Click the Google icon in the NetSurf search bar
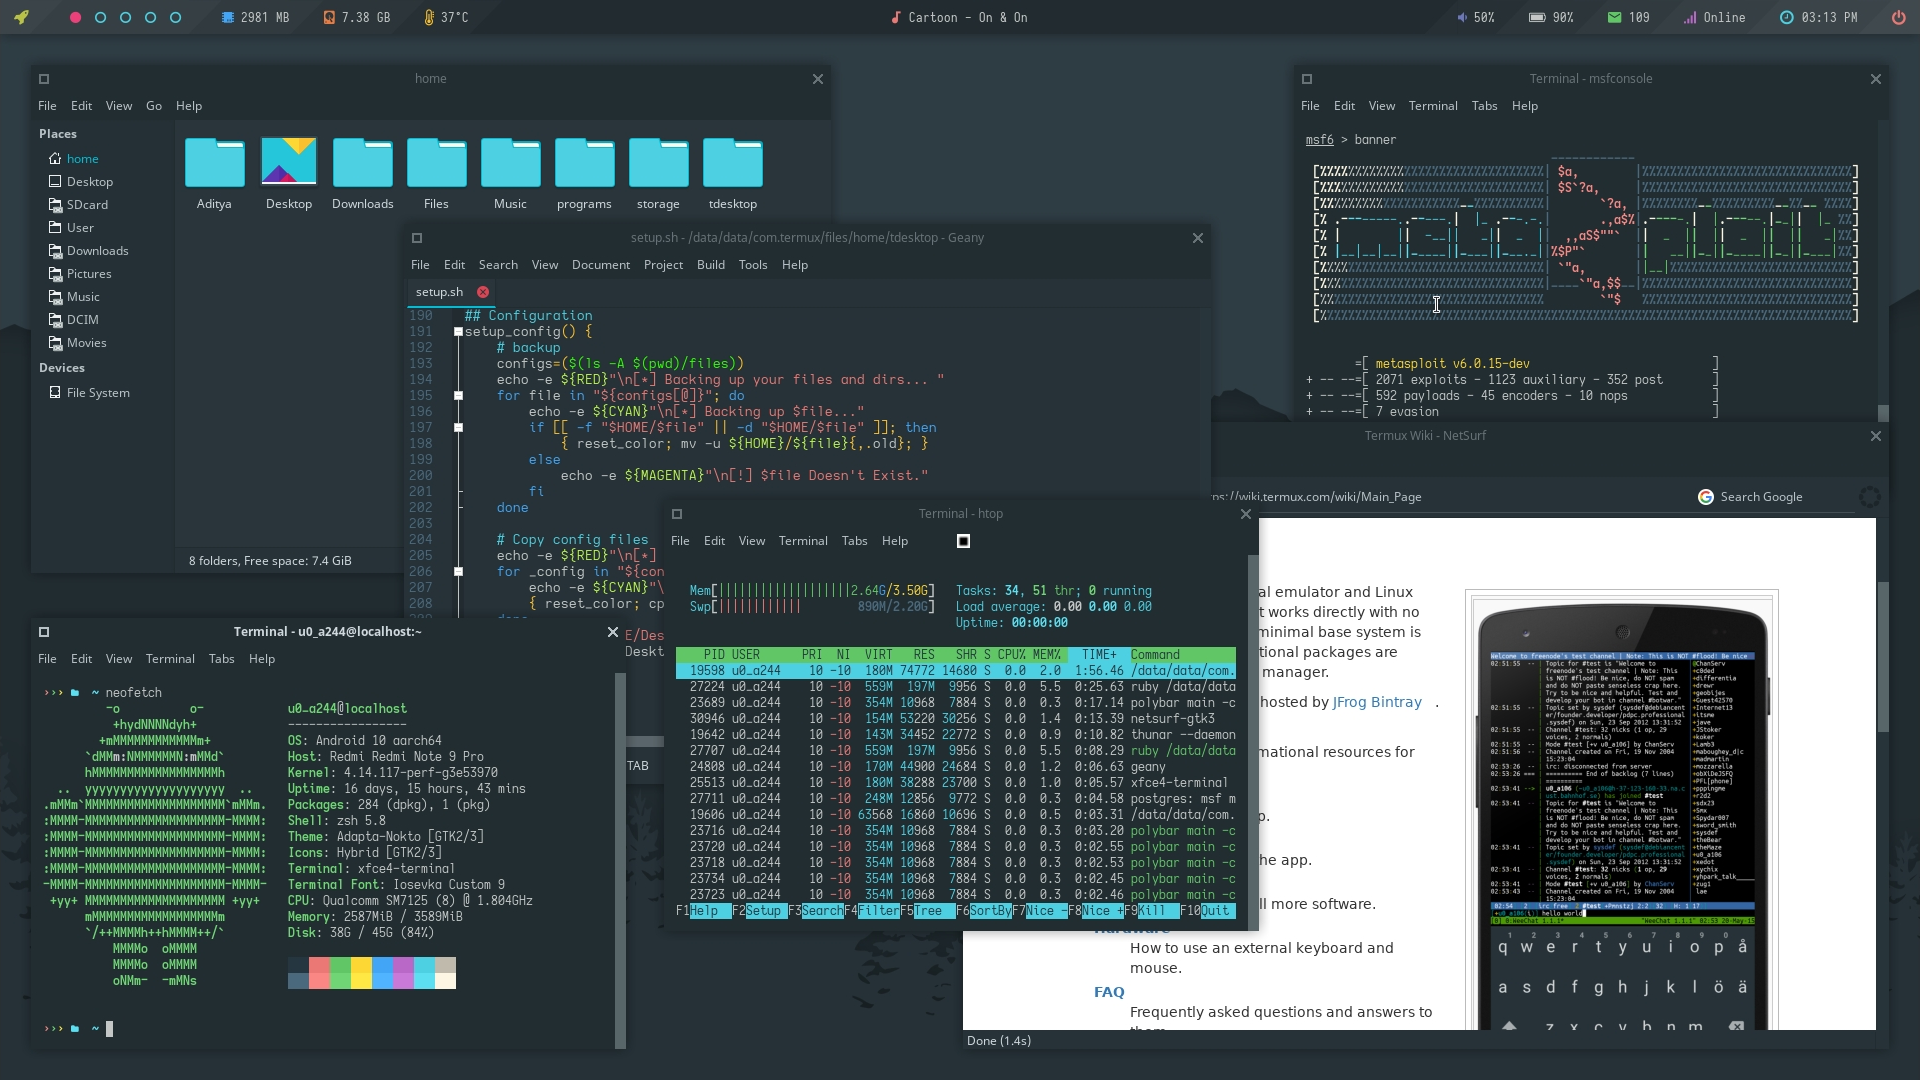Viewport: 1920px width, 1080px height. (1706, 497)
